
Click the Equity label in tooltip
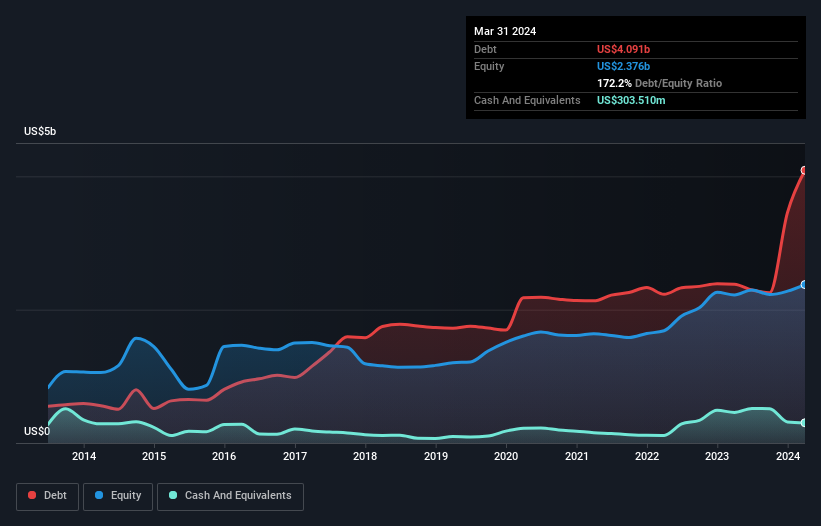[489, 66]
